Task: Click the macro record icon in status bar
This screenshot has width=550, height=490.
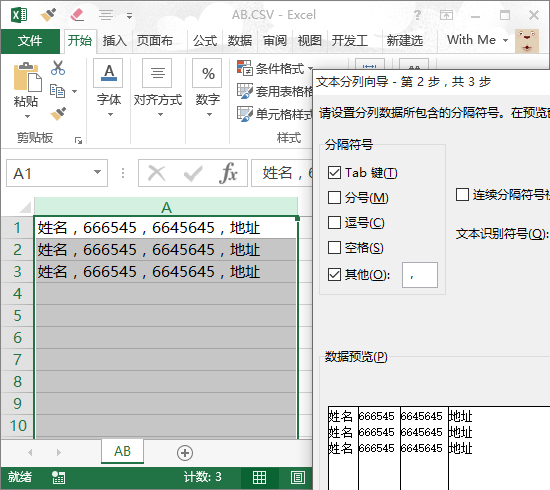Action: pyautogui.click(x=58, y=477)
